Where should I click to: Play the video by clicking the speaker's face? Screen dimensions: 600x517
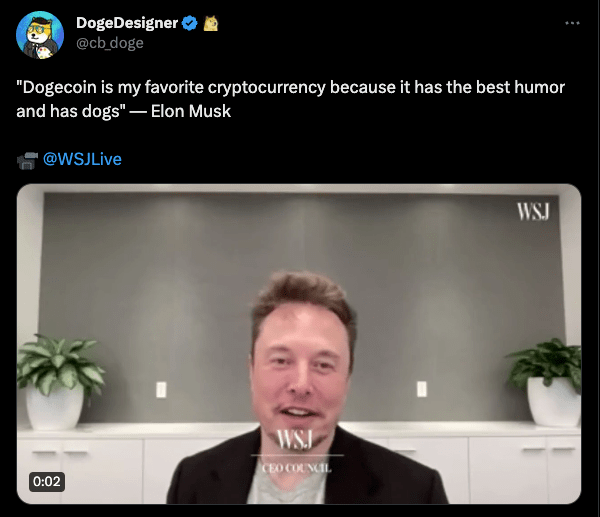[x=302, y=367]
